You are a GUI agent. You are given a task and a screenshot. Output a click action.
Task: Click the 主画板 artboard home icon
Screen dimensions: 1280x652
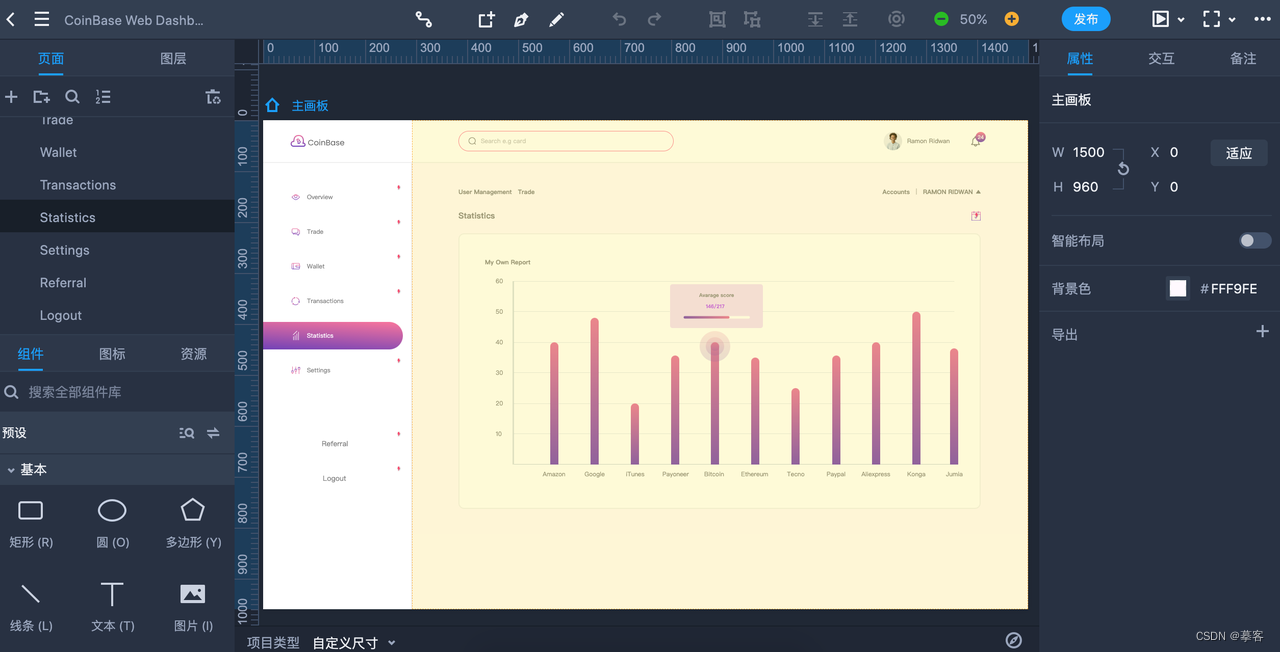coord(272,105)
